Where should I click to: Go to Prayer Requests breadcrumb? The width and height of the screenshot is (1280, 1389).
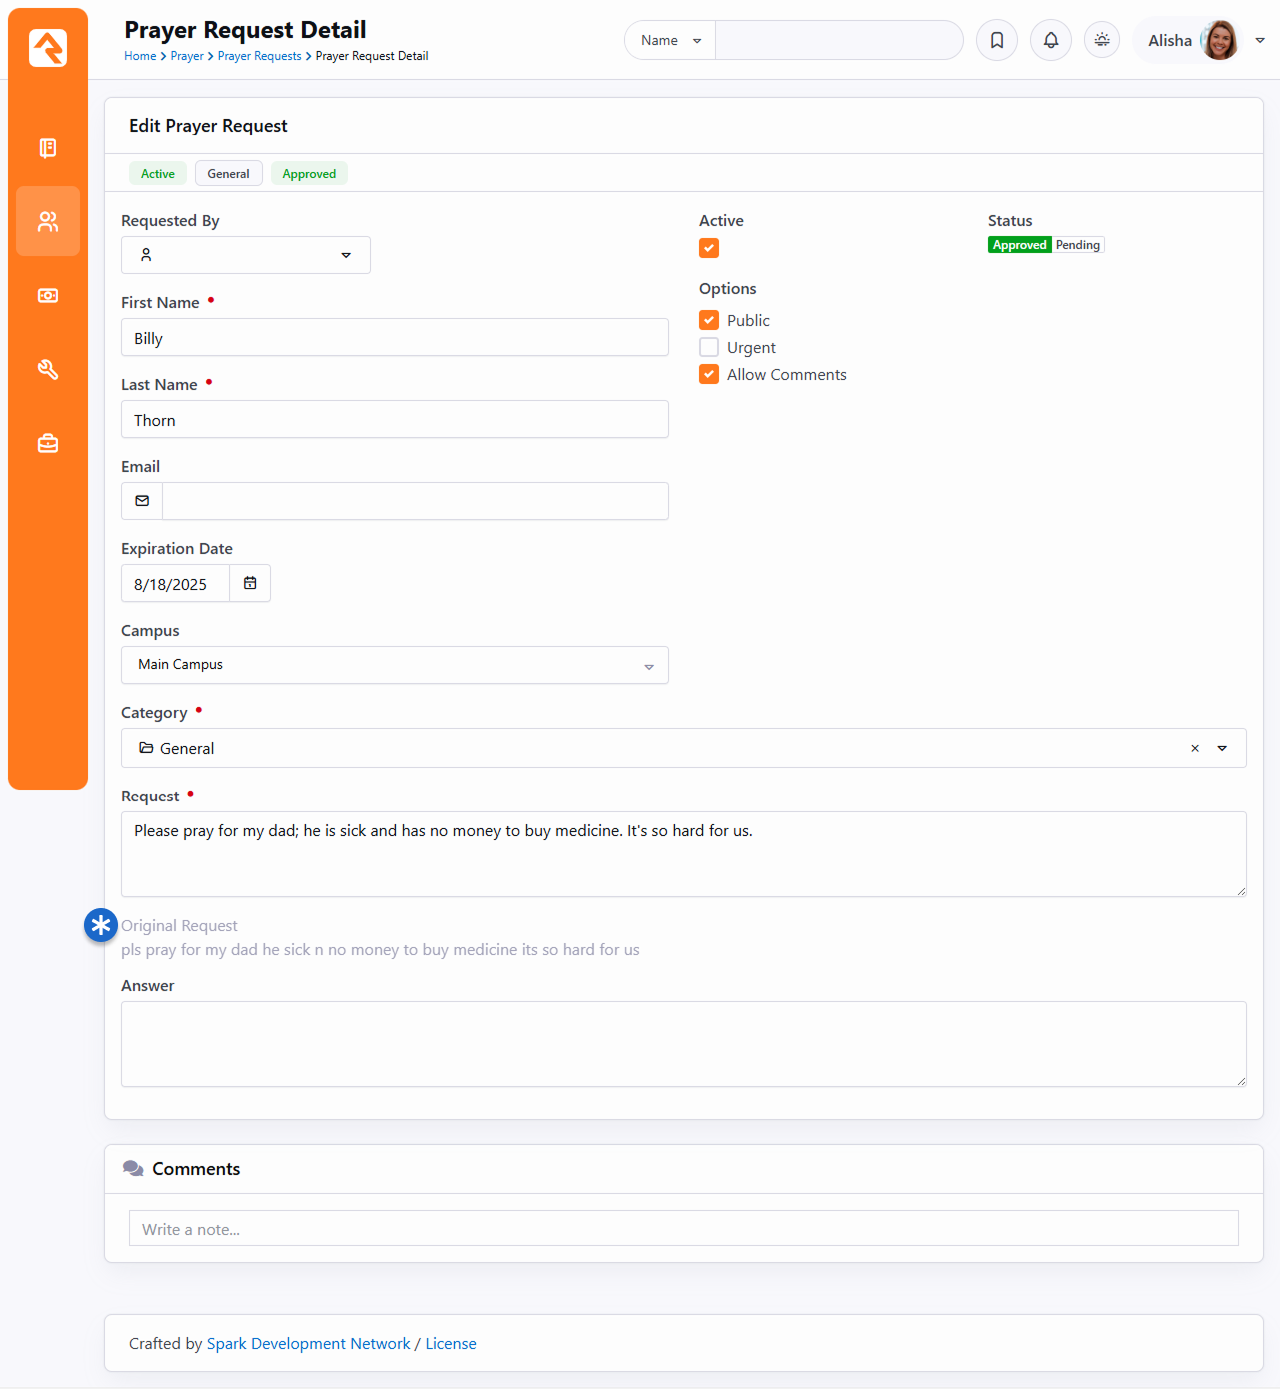click(x=259, y=56)
